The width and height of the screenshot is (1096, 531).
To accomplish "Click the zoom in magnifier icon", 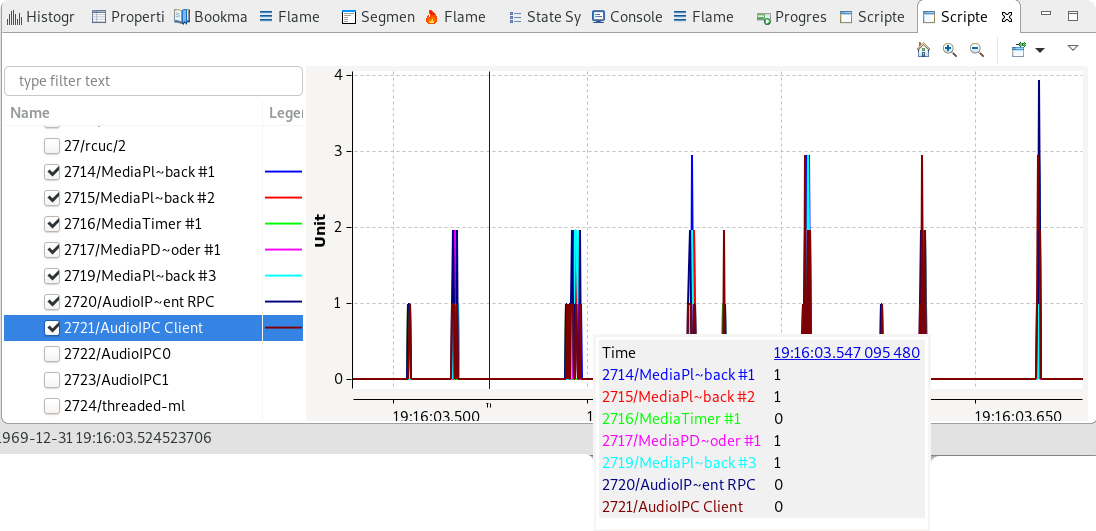I will click(950, 50).
